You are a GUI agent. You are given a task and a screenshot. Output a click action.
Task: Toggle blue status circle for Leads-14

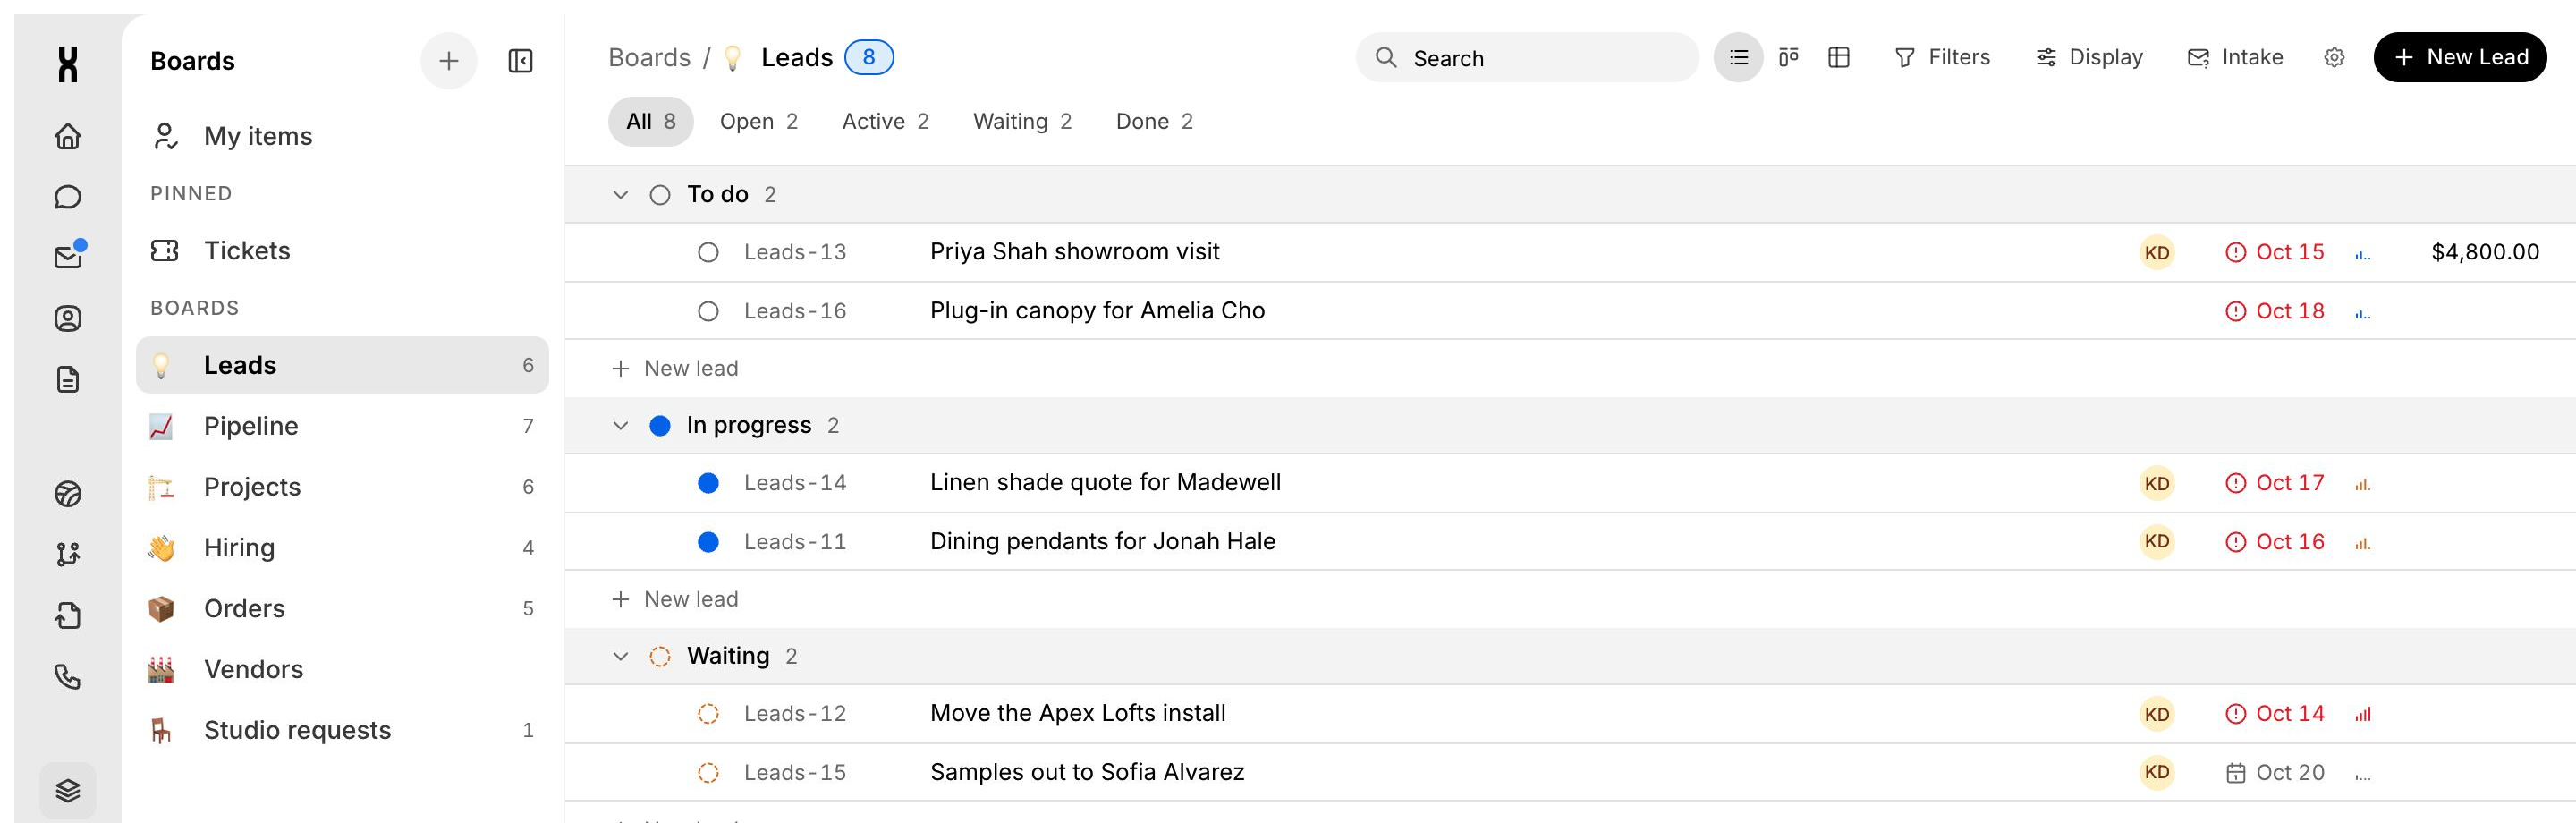708,483
